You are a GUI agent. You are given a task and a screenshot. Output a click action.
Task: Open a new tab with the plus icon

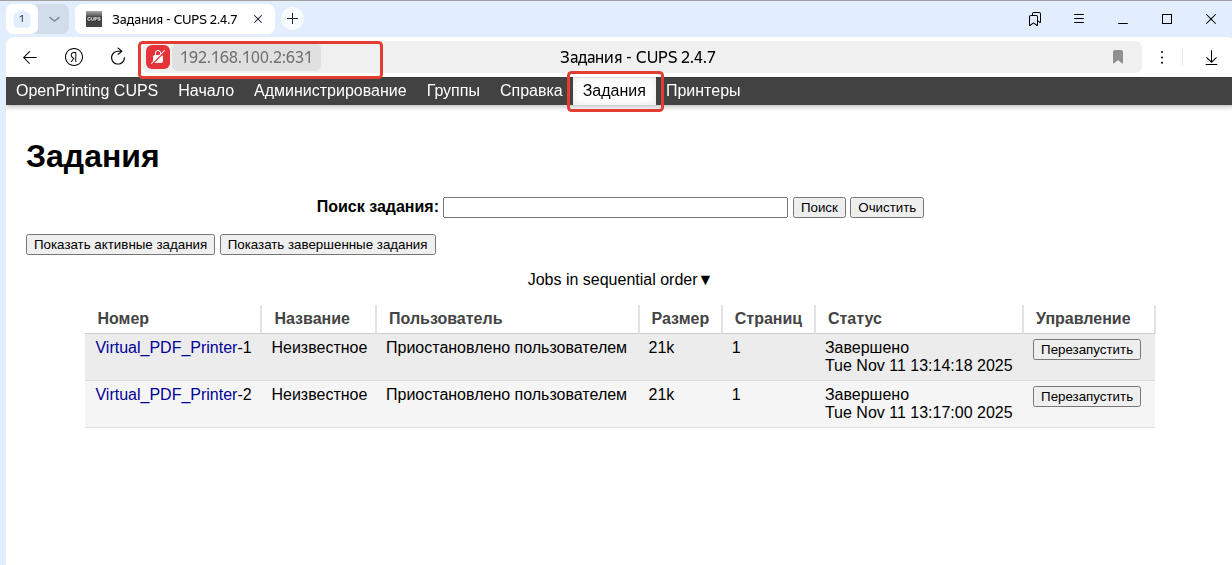[292, 18]
